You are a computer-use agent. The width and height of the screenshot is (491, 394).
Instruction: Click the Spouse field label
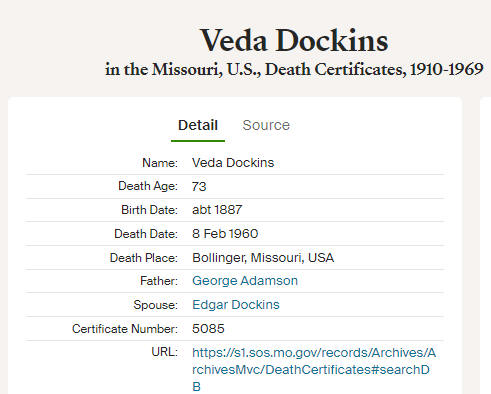click(x=155, y=305)
